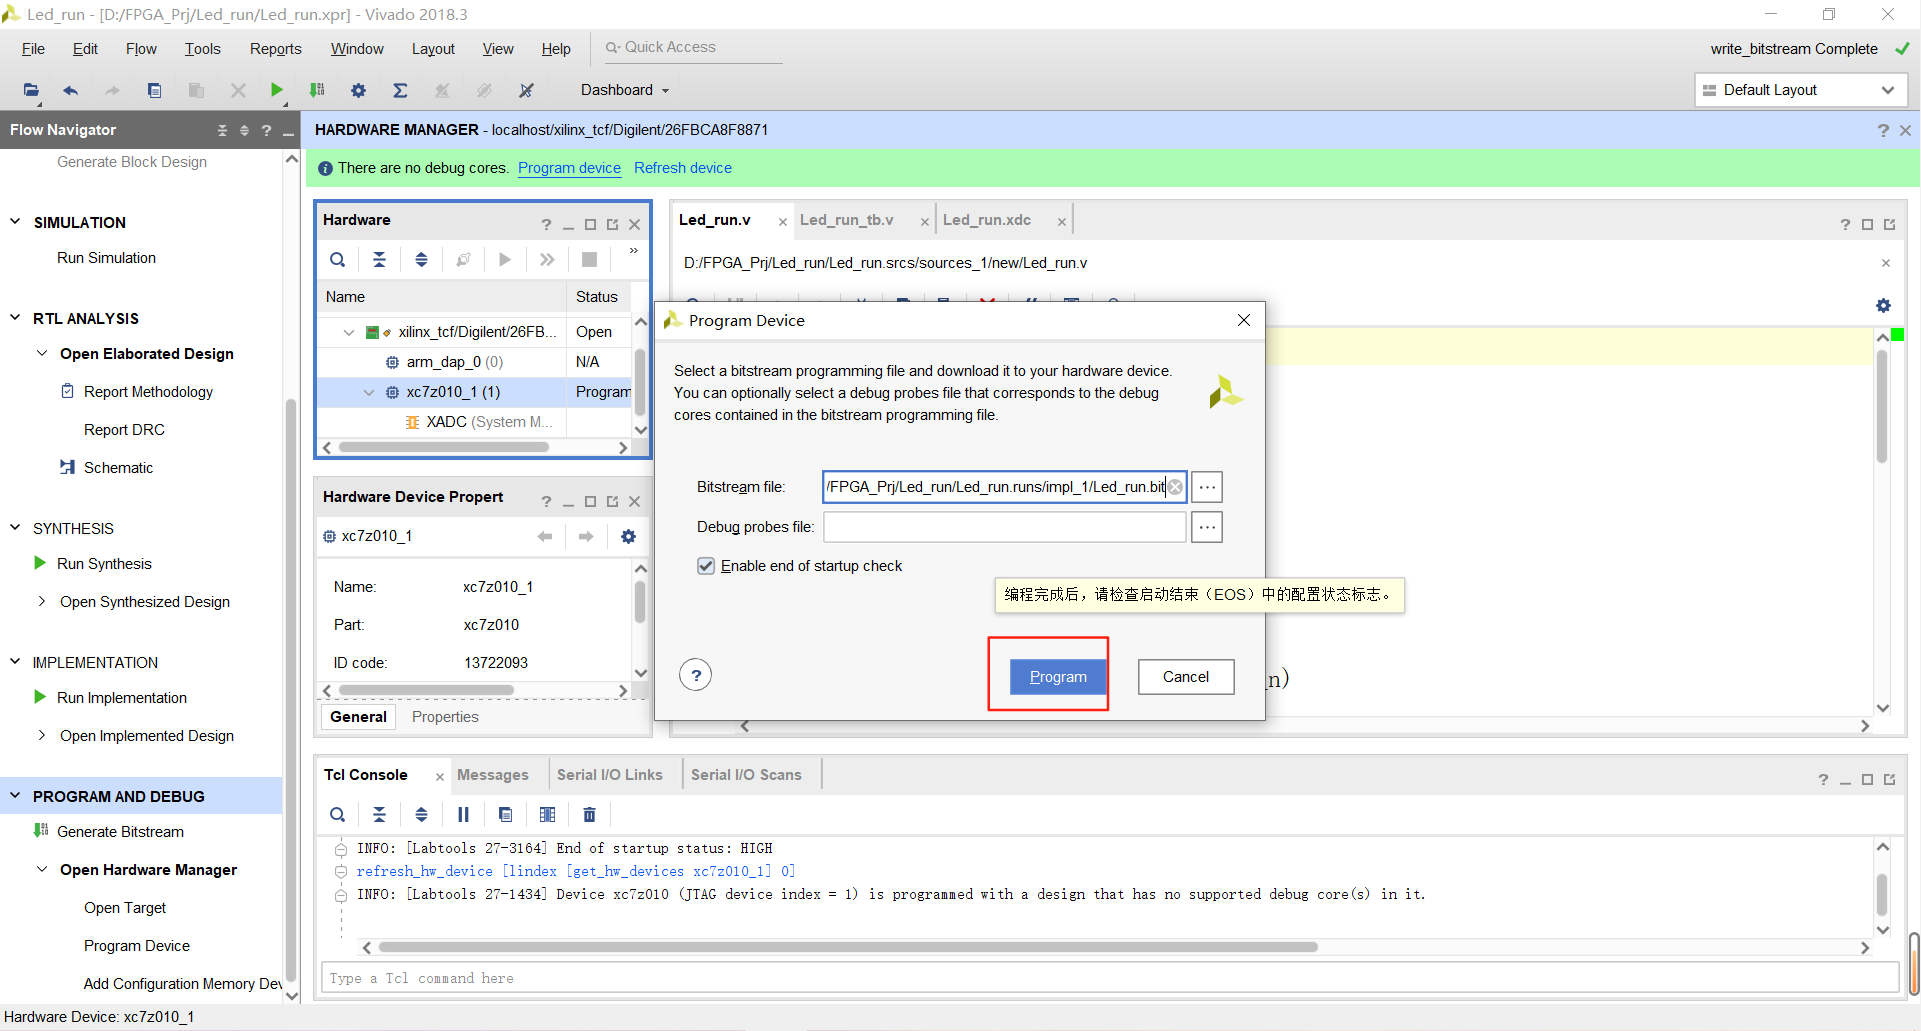Copy Tcl Console contents icon
Image resolution: width=1921 pixels, height=1031 pixels.
tap(505, 815)
